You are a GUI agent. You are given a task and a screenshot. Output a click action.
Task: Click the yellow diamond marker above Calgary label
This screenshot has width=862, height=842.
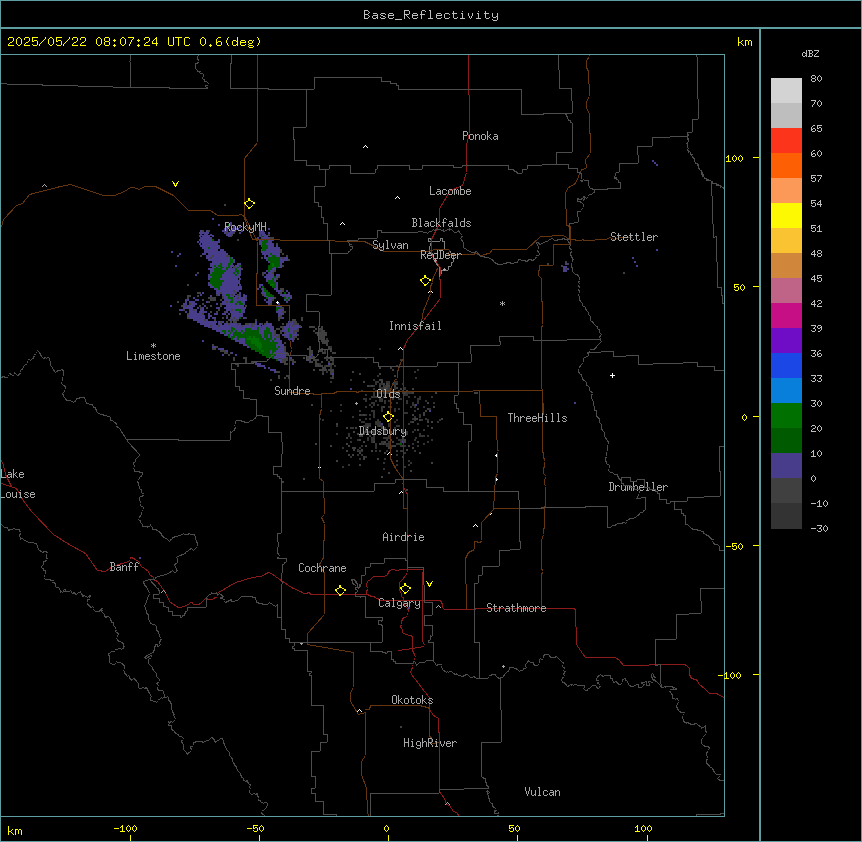[405, 589]
